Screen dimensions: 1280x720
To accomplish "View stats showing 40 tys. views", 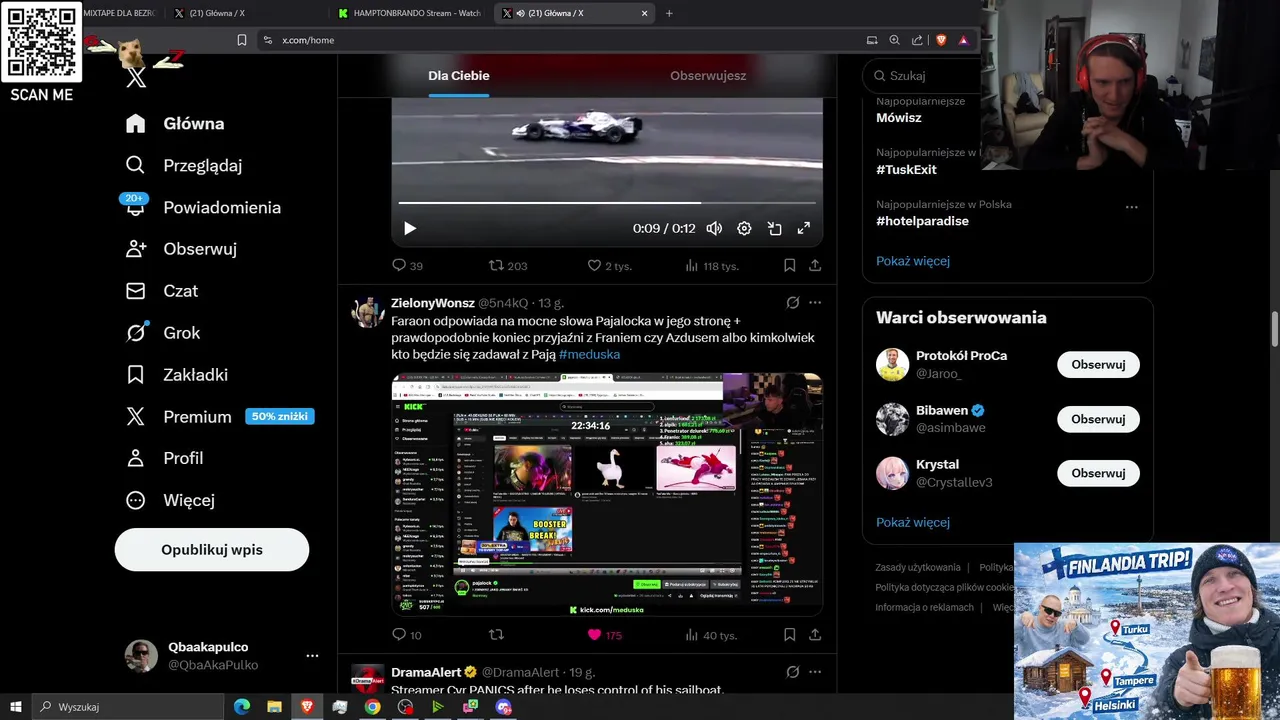I will 710,634.
